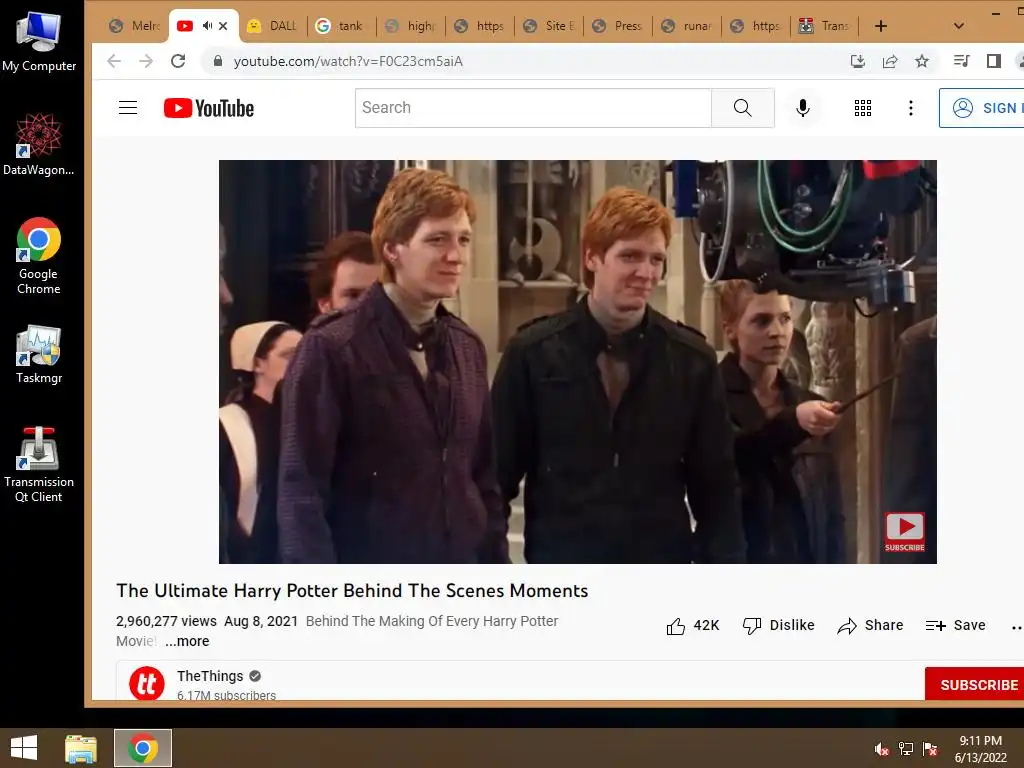Reload the YouTube page
The width and height of the screenshot is (1024, 768).
[x=178, y=61]
